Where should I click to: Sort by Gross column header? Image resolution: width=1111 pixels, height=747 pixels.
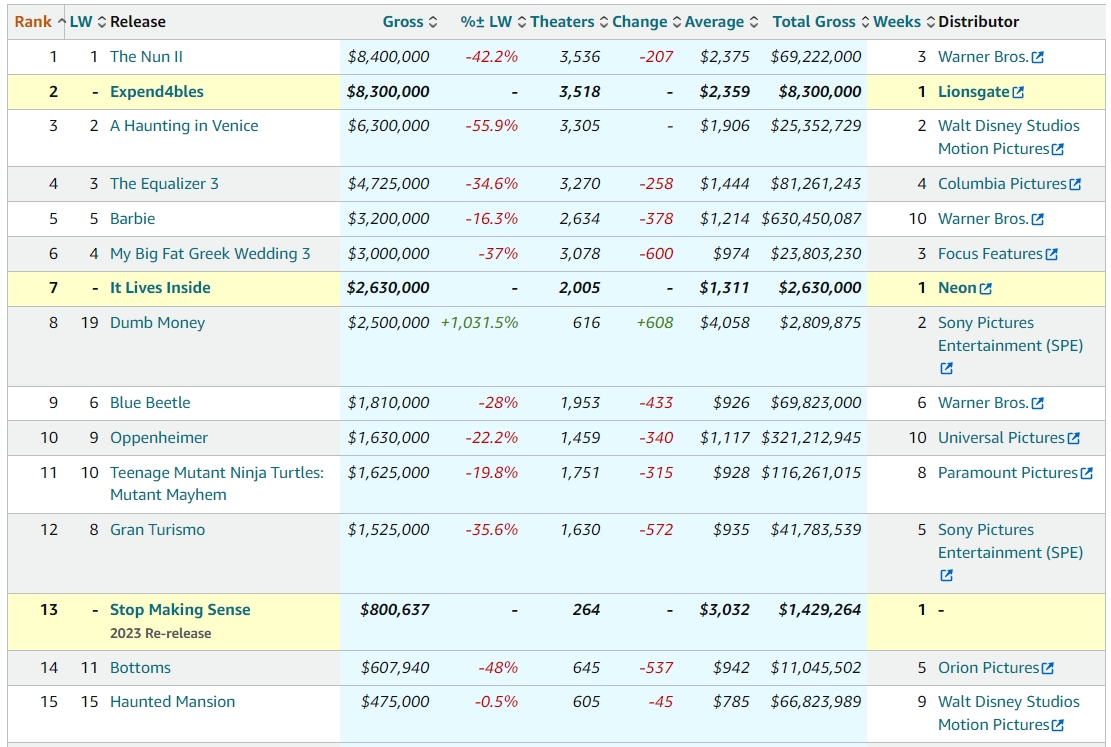[410, 22]
